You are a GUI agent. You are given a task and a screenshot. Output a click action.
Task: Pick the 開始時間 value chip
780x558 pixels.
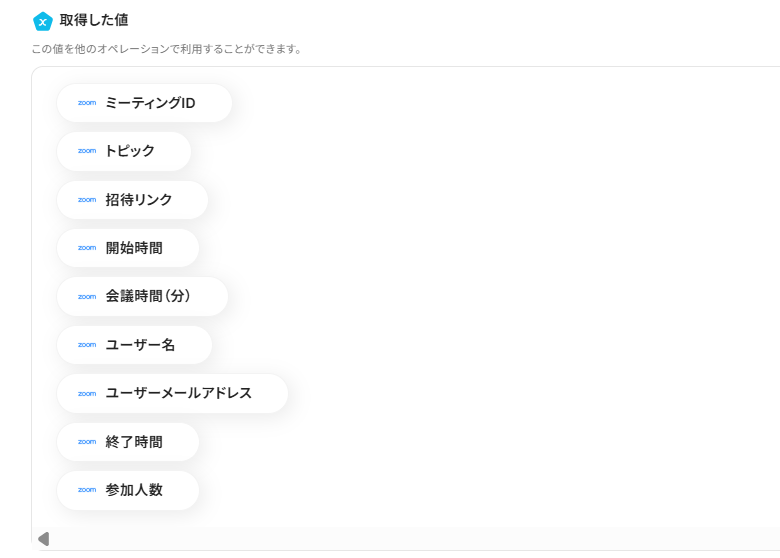[x=128, y=248]
